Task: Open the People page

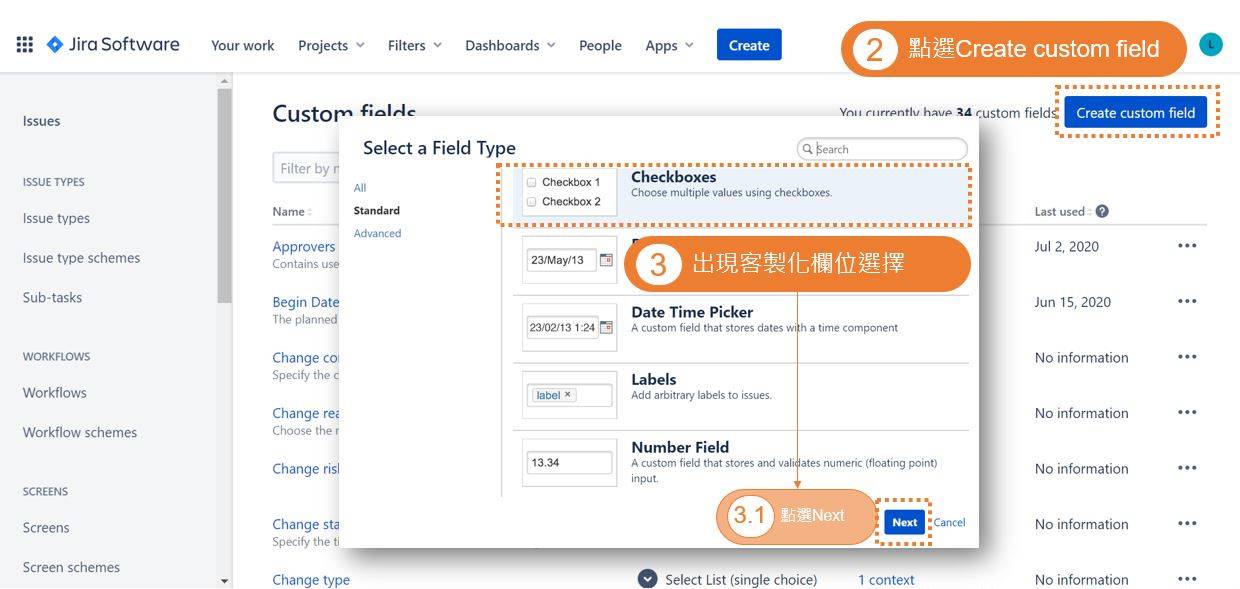Action: pos(600,45)
